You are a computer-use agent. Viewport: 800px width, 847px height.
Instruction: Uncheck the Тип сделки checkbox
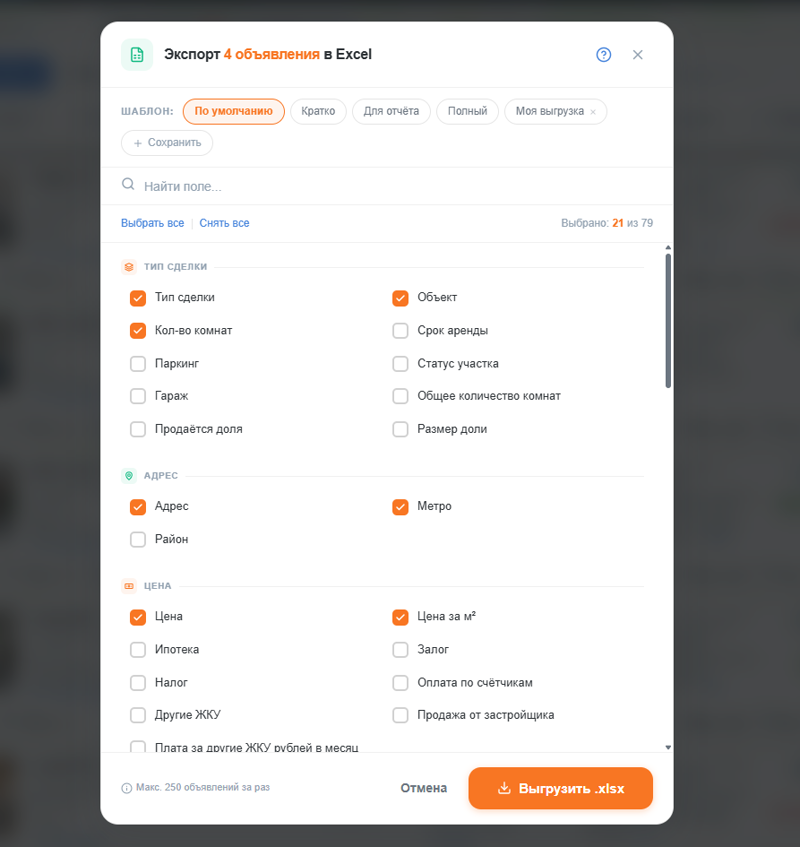tap(138, 298)
